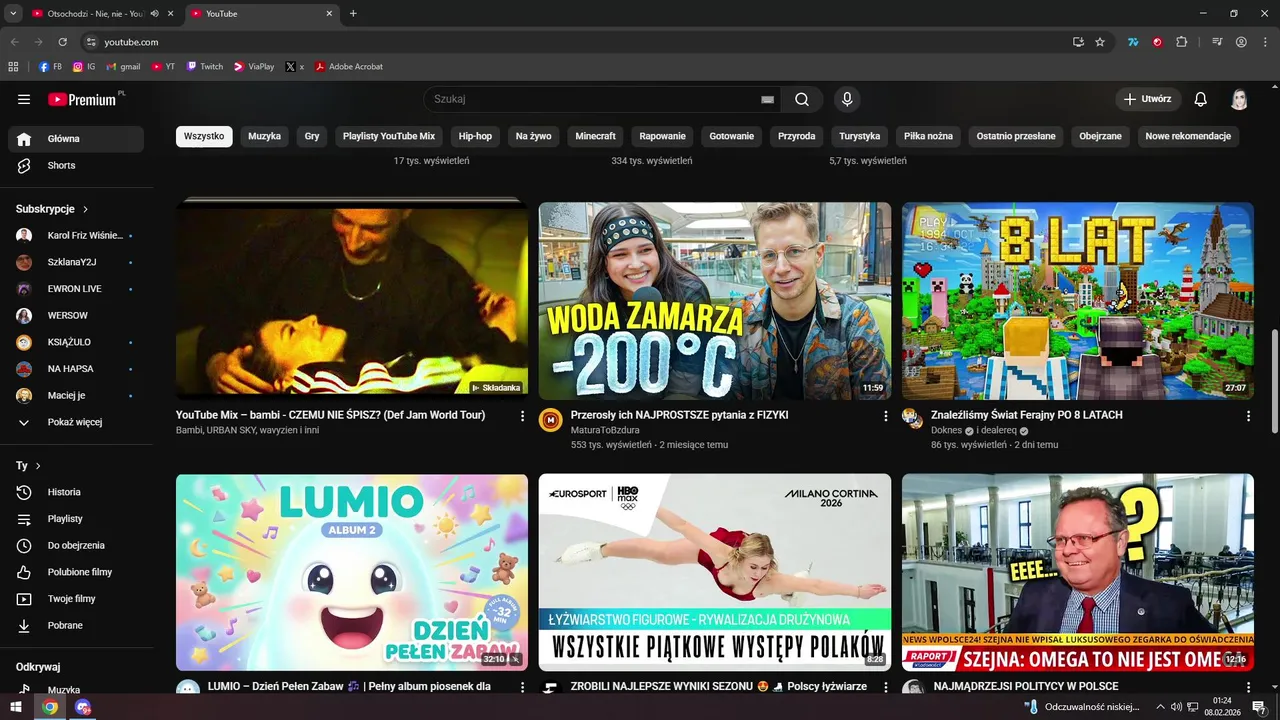Screen dimensions: 1280x720
Task: Select the Playlisty YouTube Mix chip
Action: pyautogui.click(x=389, y=136)
